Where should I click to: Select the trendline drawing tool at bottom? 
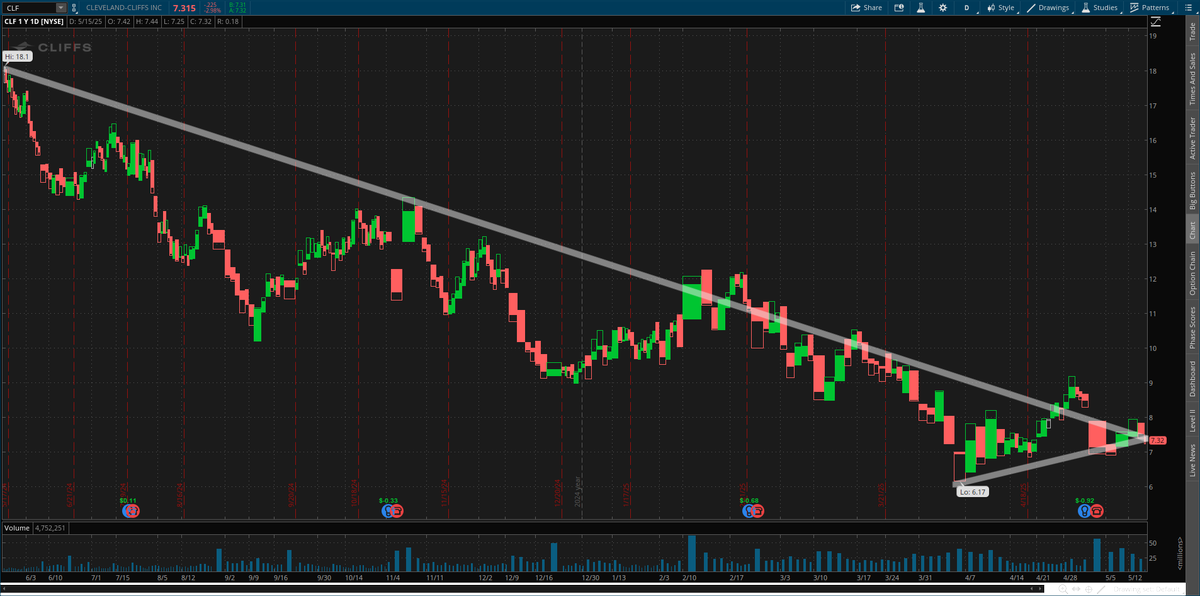click(1101, 588)
